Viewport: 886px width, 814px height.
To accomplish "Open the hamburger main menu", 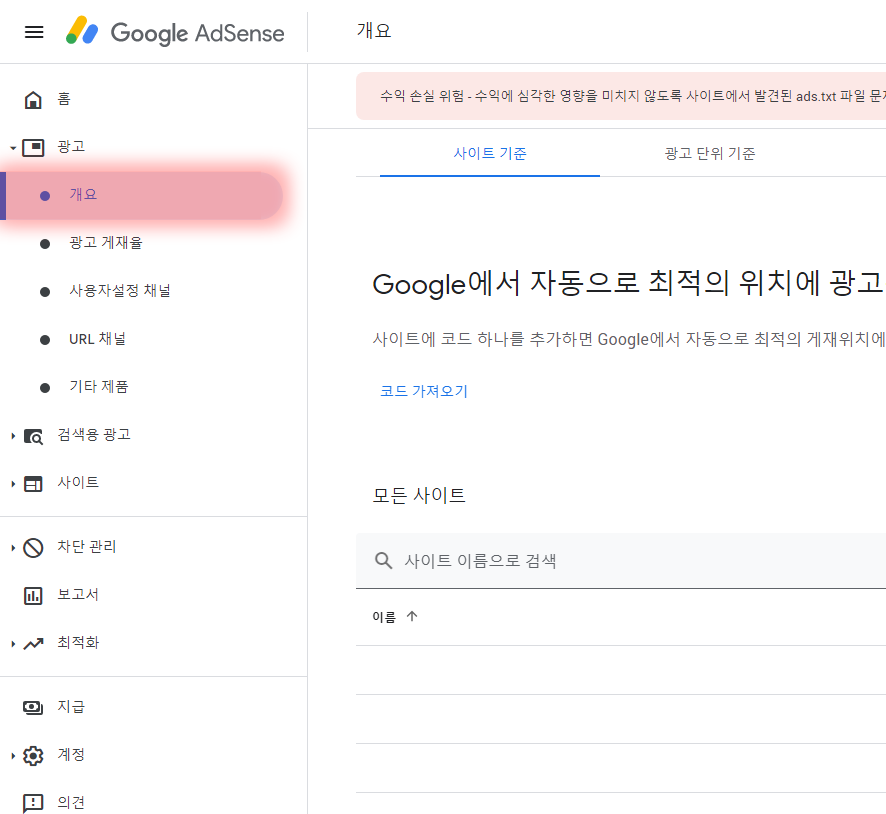I will pos(34,32).
